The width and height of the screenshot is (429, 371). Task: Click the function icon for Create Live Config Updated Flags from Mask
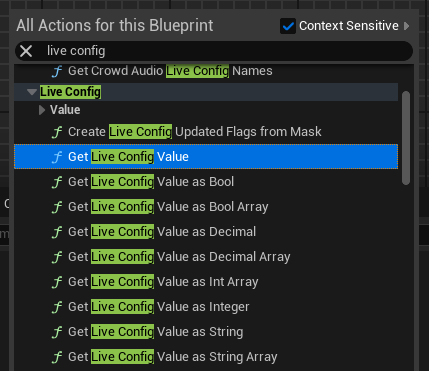coord(57,132)
